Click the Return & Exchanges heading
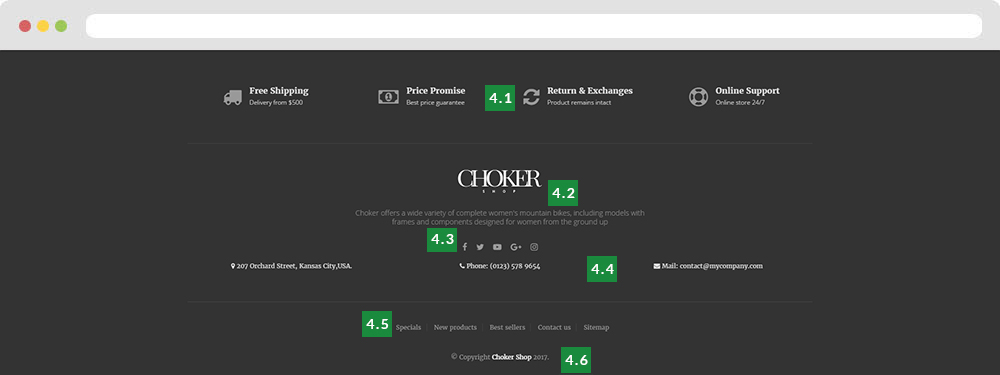 (590, 91)
